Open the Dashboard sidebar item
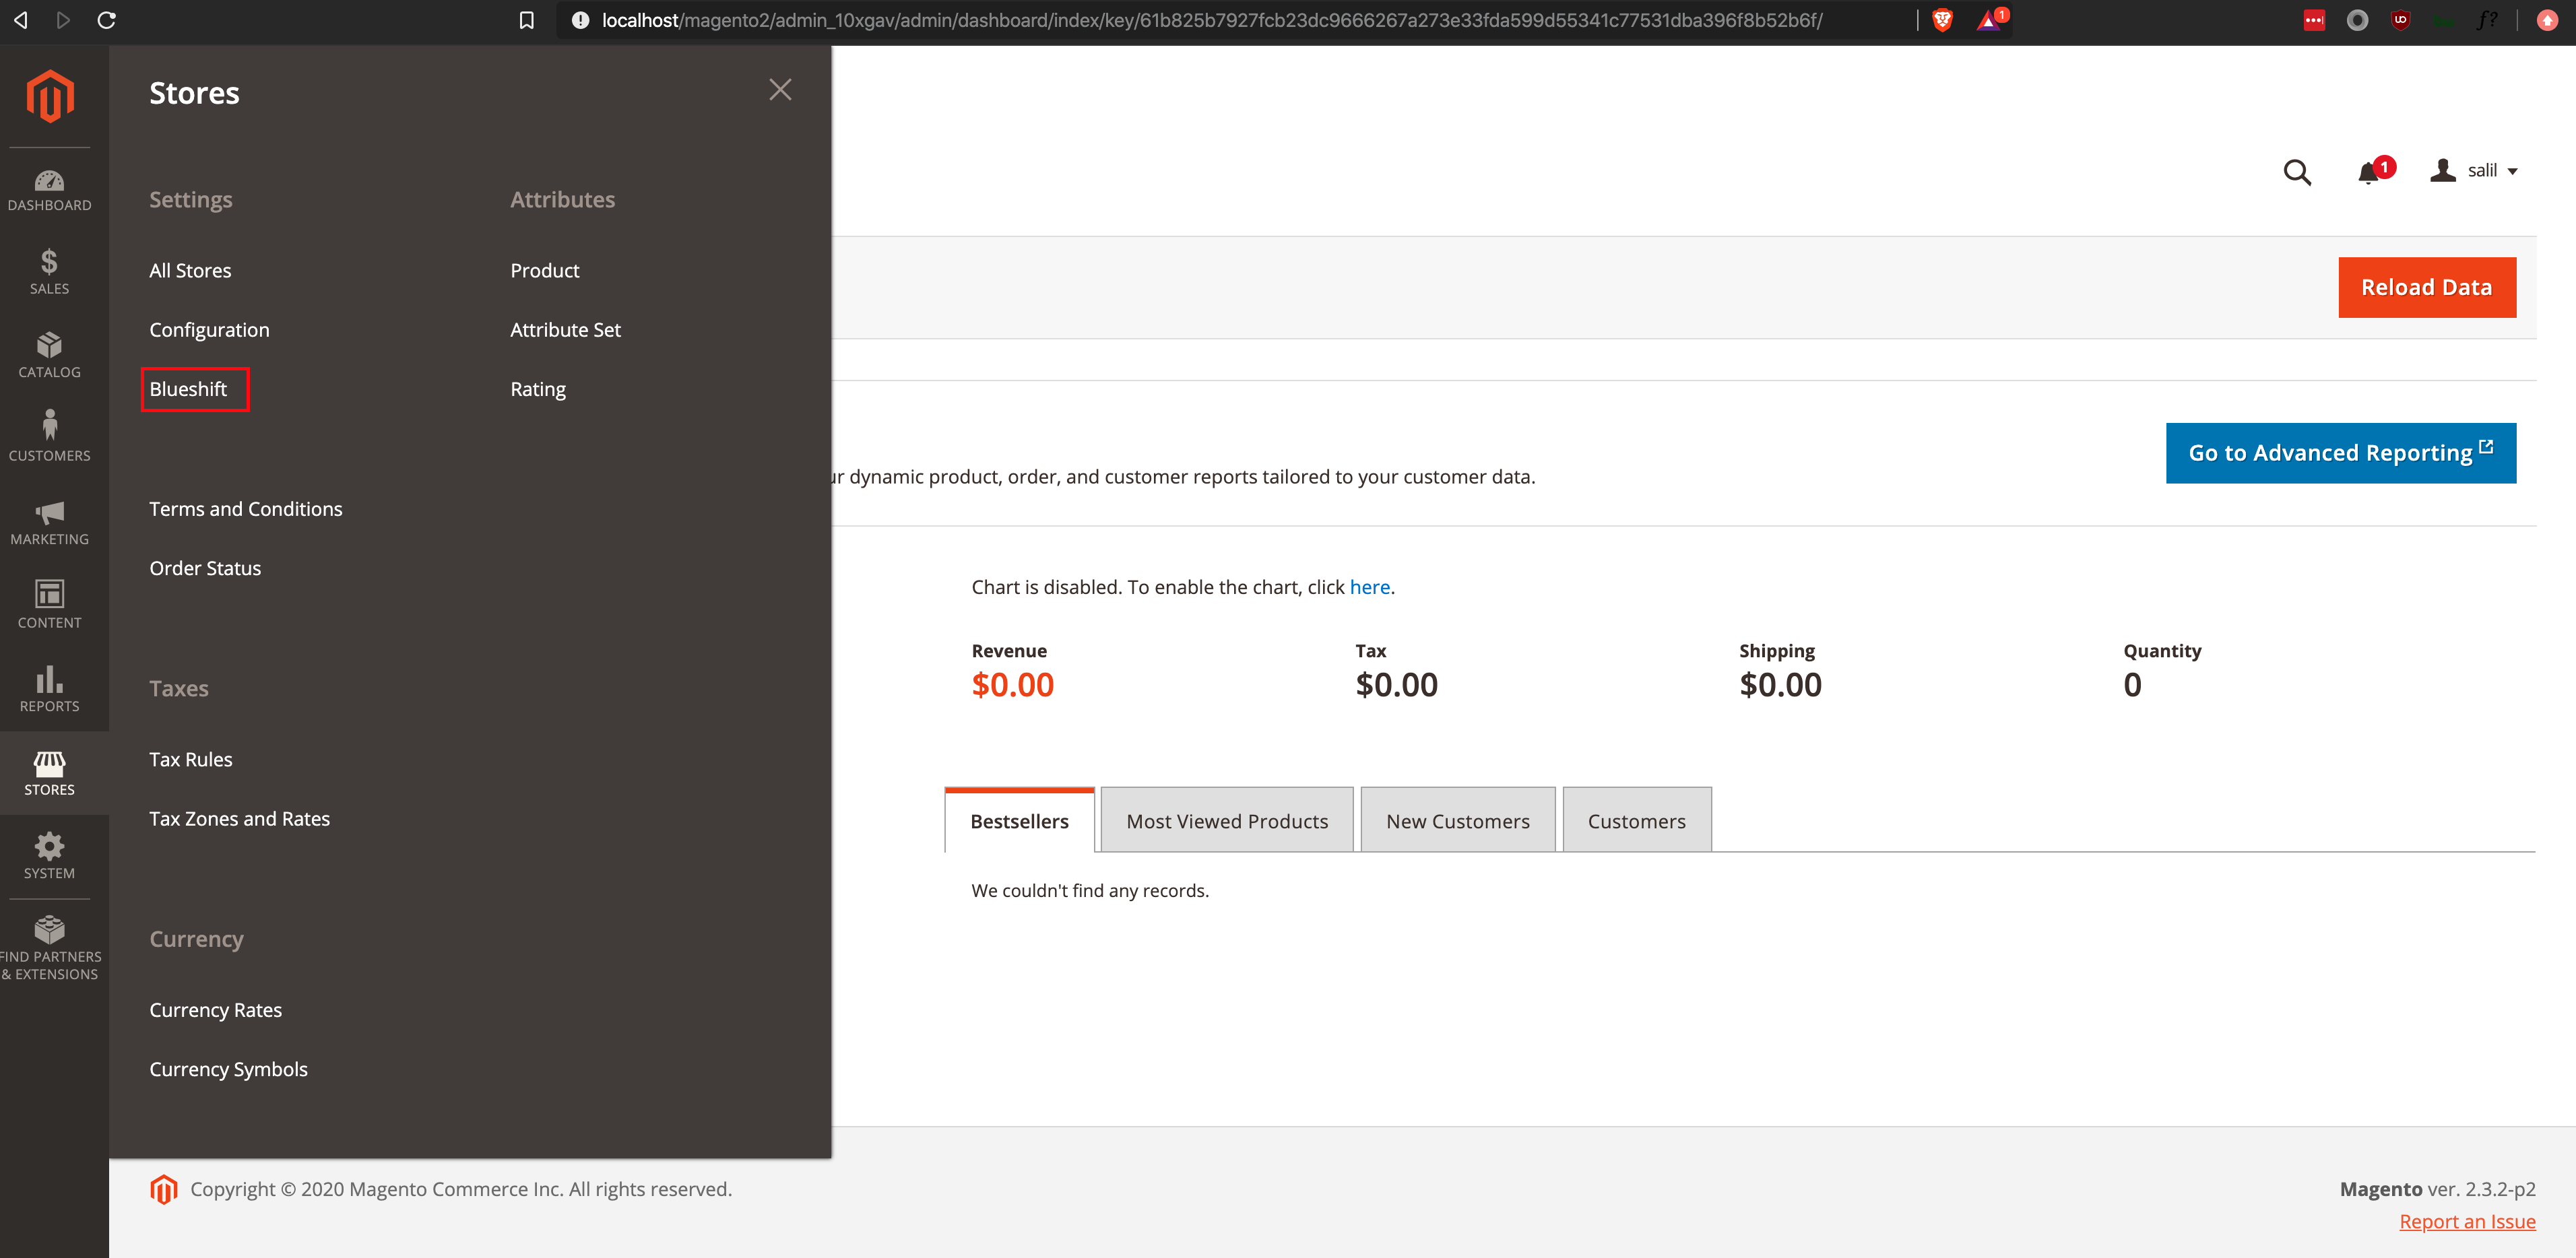The height and width of the screenshot is (1258, 2576). 50,190
